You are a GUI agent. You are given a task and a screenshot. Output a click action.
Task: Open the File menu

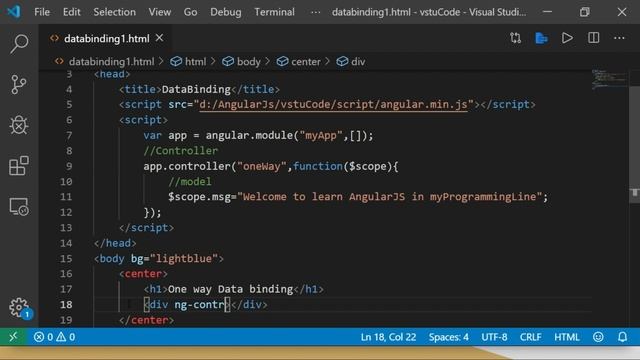(x=42, y=12)
